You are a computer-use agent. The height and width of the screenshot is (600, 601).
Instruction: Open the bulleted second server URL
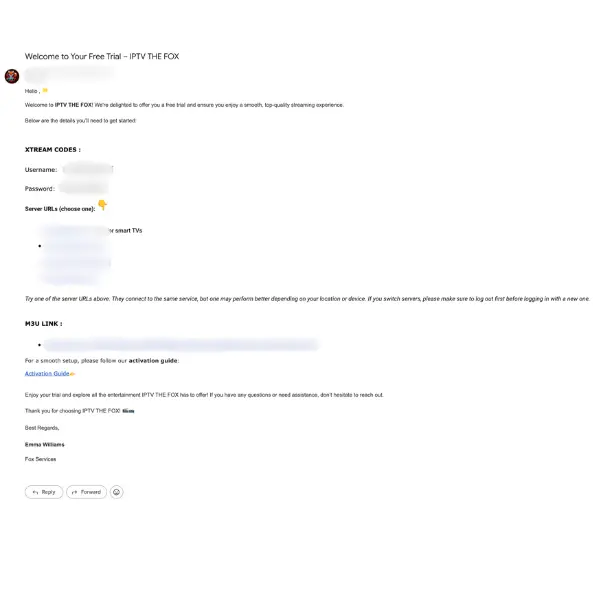[x=75, y=246]
